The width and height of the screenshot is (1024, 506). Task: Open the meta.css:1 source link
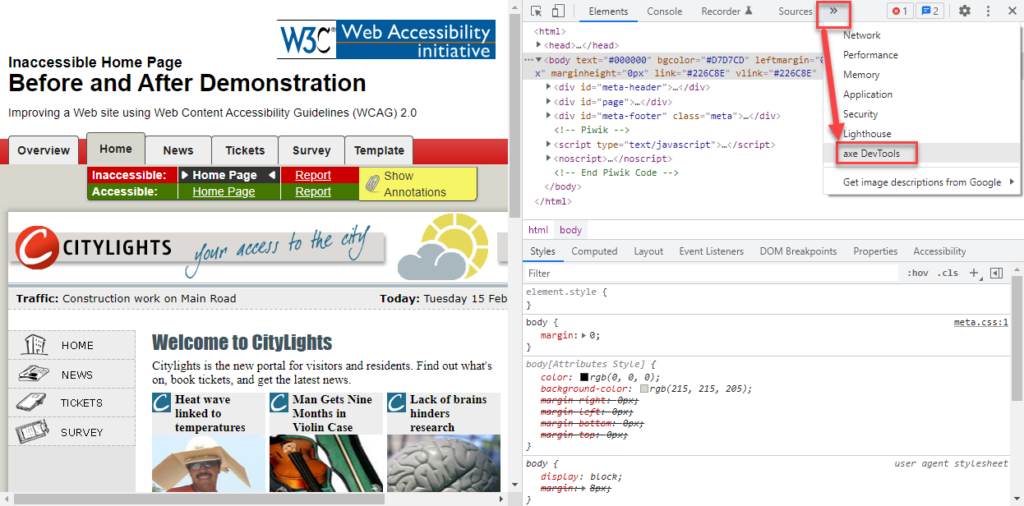(981, 322)
